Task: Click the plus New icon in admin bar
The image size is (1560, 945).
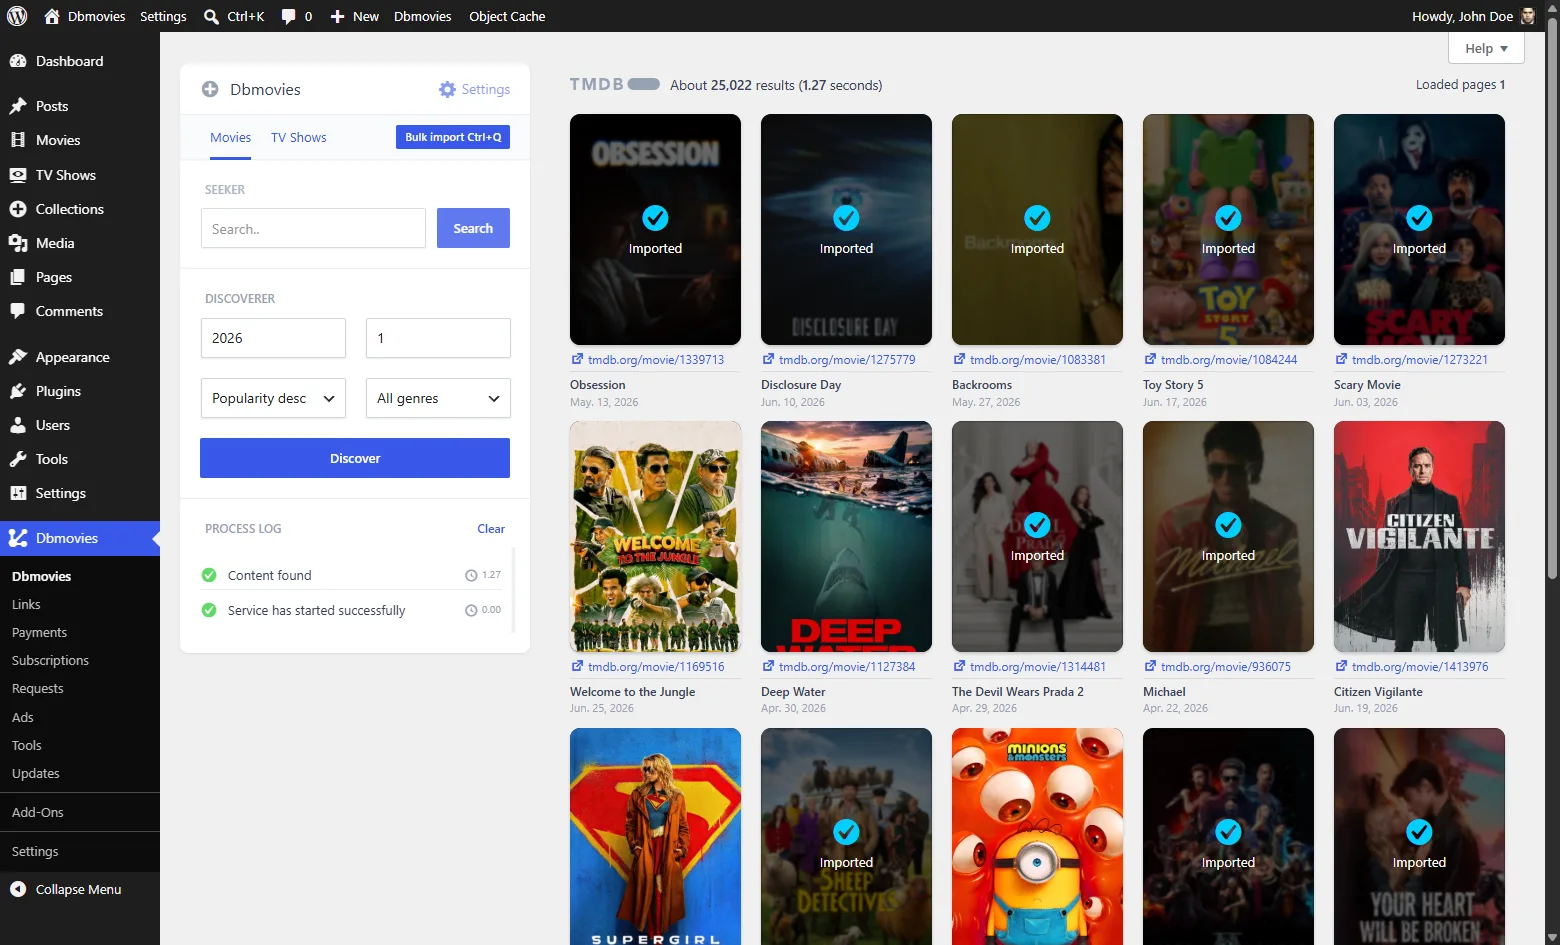Action: coord(338,16)
